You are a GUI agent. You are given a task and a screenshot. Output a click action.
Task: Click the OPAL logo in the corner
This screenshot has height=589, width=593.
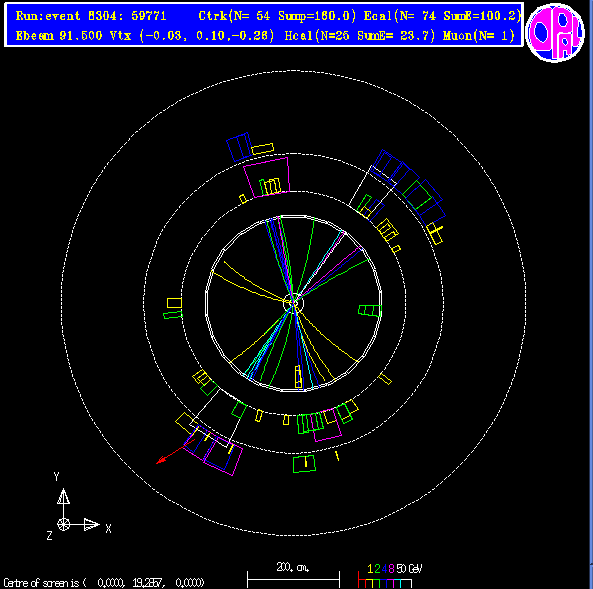point(555,32)
